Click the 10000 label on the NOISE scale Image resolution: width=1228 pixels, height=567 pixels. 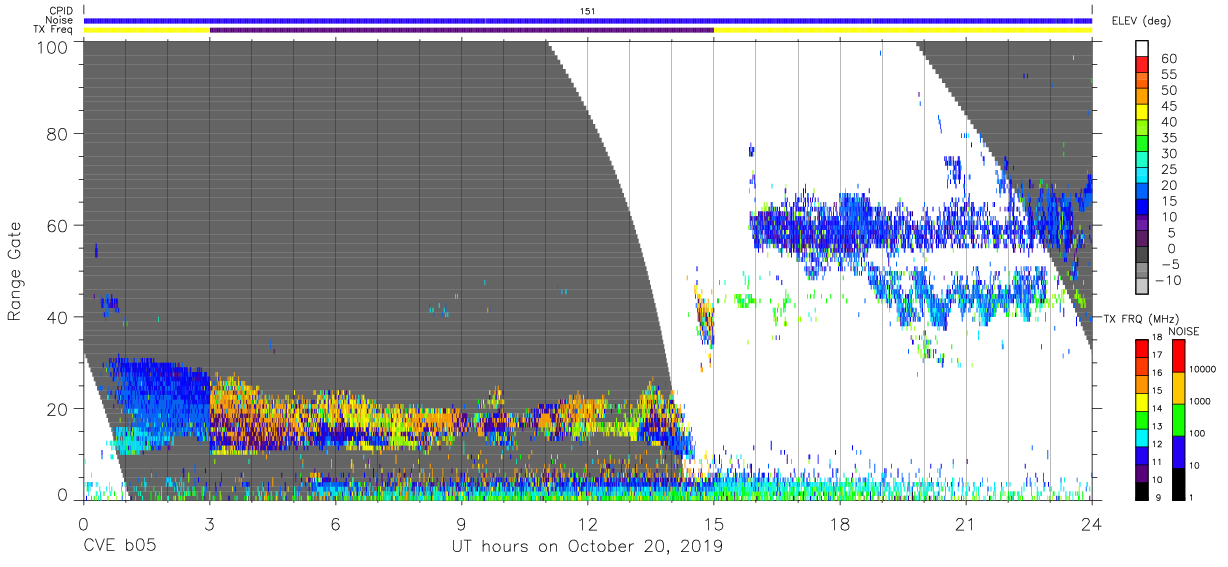point(1205,370)
